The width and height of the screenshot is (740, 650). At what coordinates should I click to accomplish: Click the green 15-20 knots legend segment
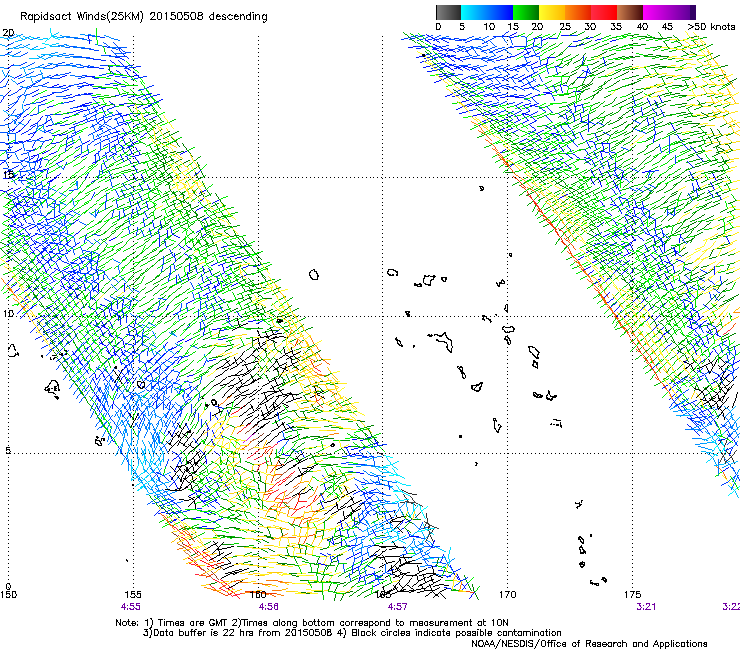point(526,12)
